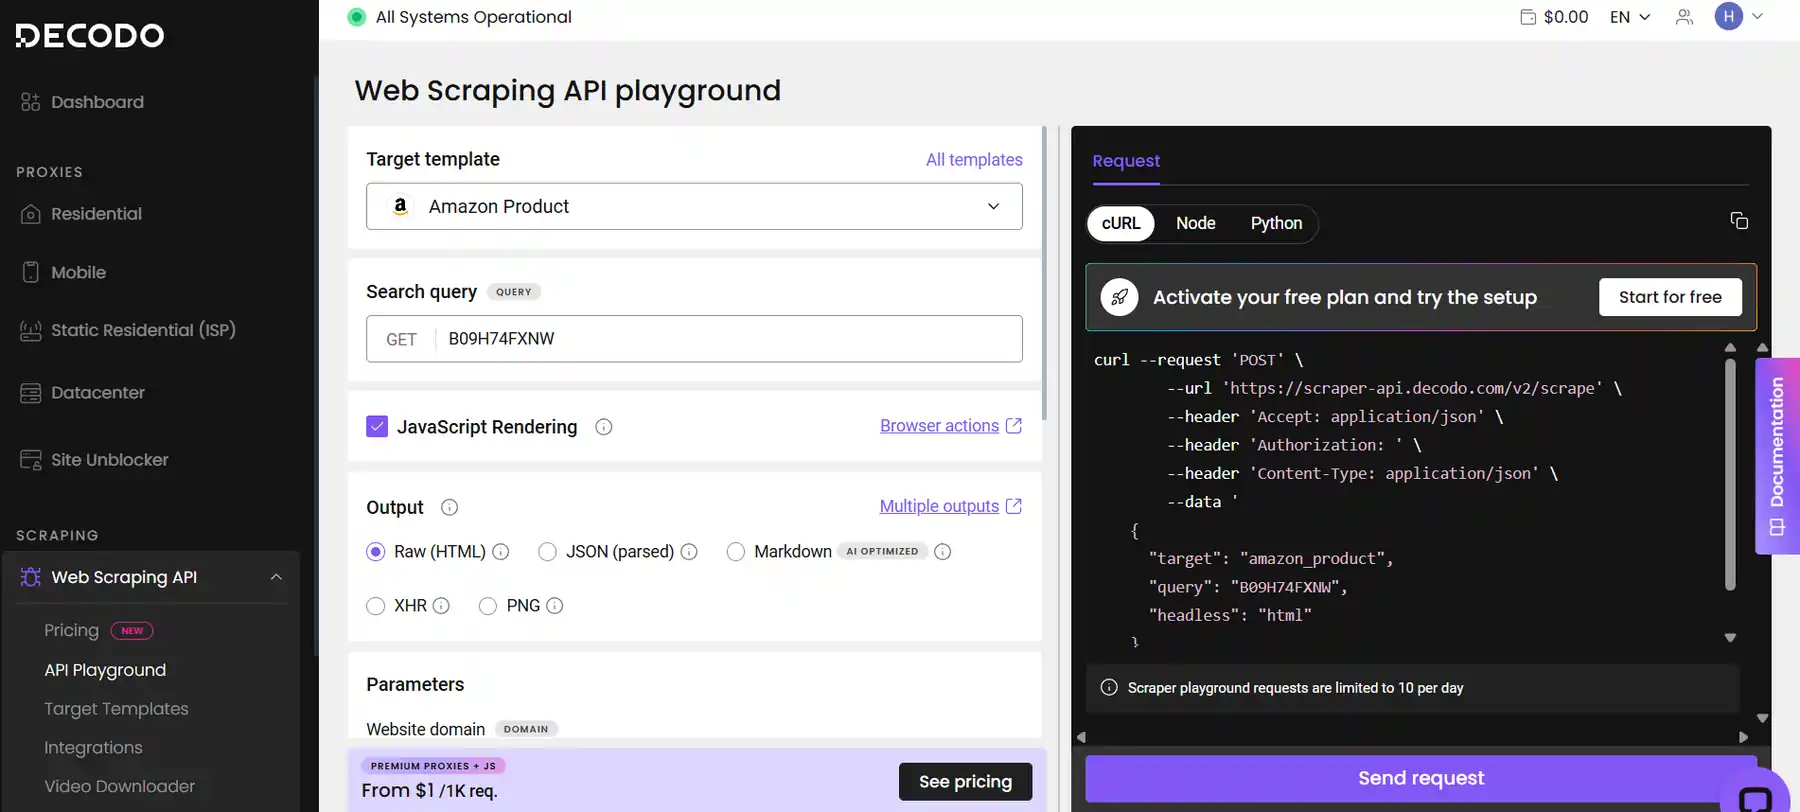Viewport: 1800px width, 812px height.
Task: Click the rocket icon in activation banner
Action: (x=1120, y=297)
